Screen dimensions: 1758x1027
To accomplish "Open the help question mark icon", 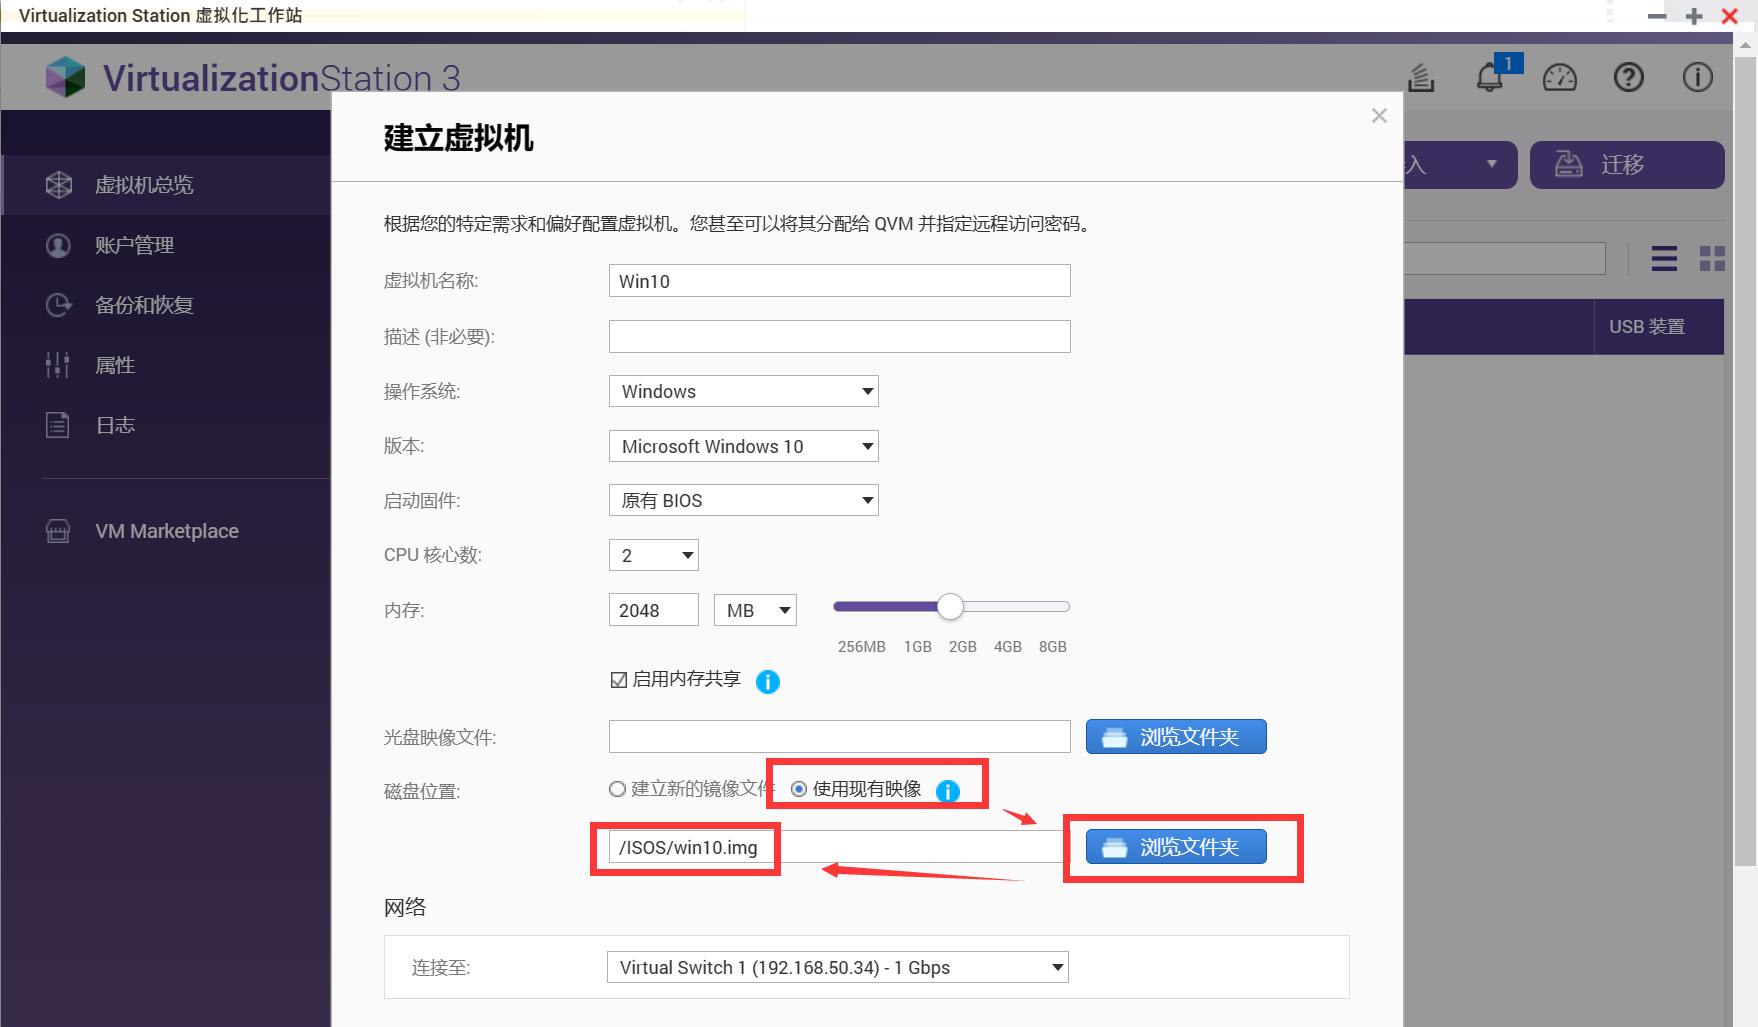I will click(1628, 77).
